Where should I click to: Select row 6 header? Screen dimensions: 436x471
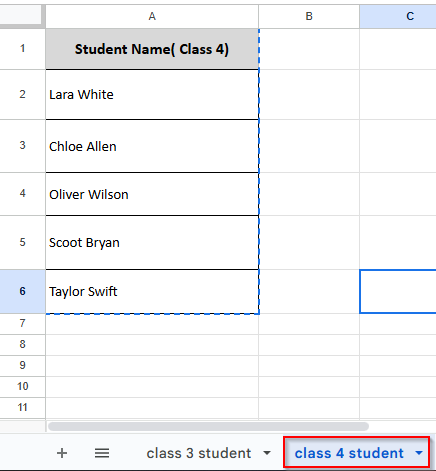(x=22, y=292)
